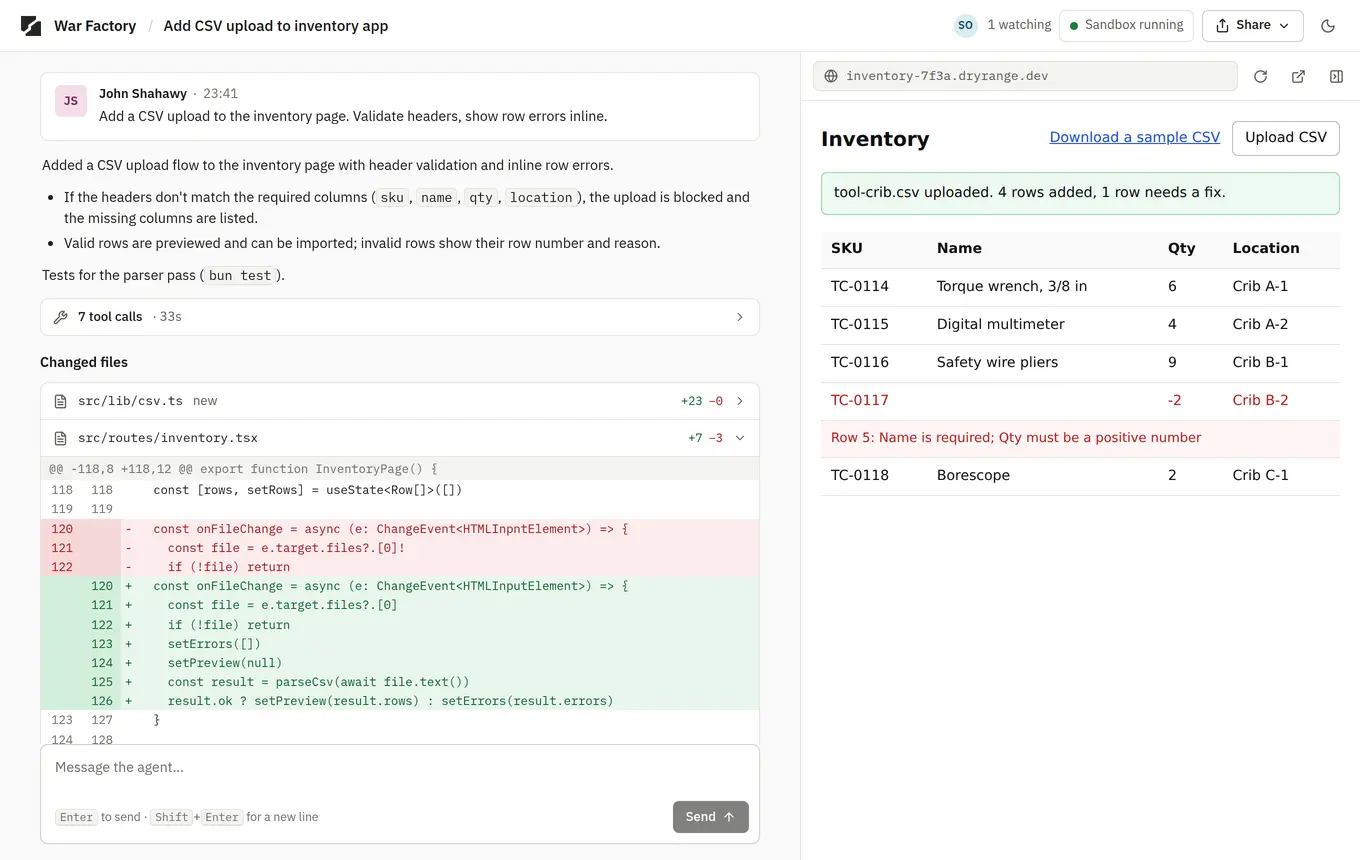Click the 23:41 message timestamp

(220, 93)
